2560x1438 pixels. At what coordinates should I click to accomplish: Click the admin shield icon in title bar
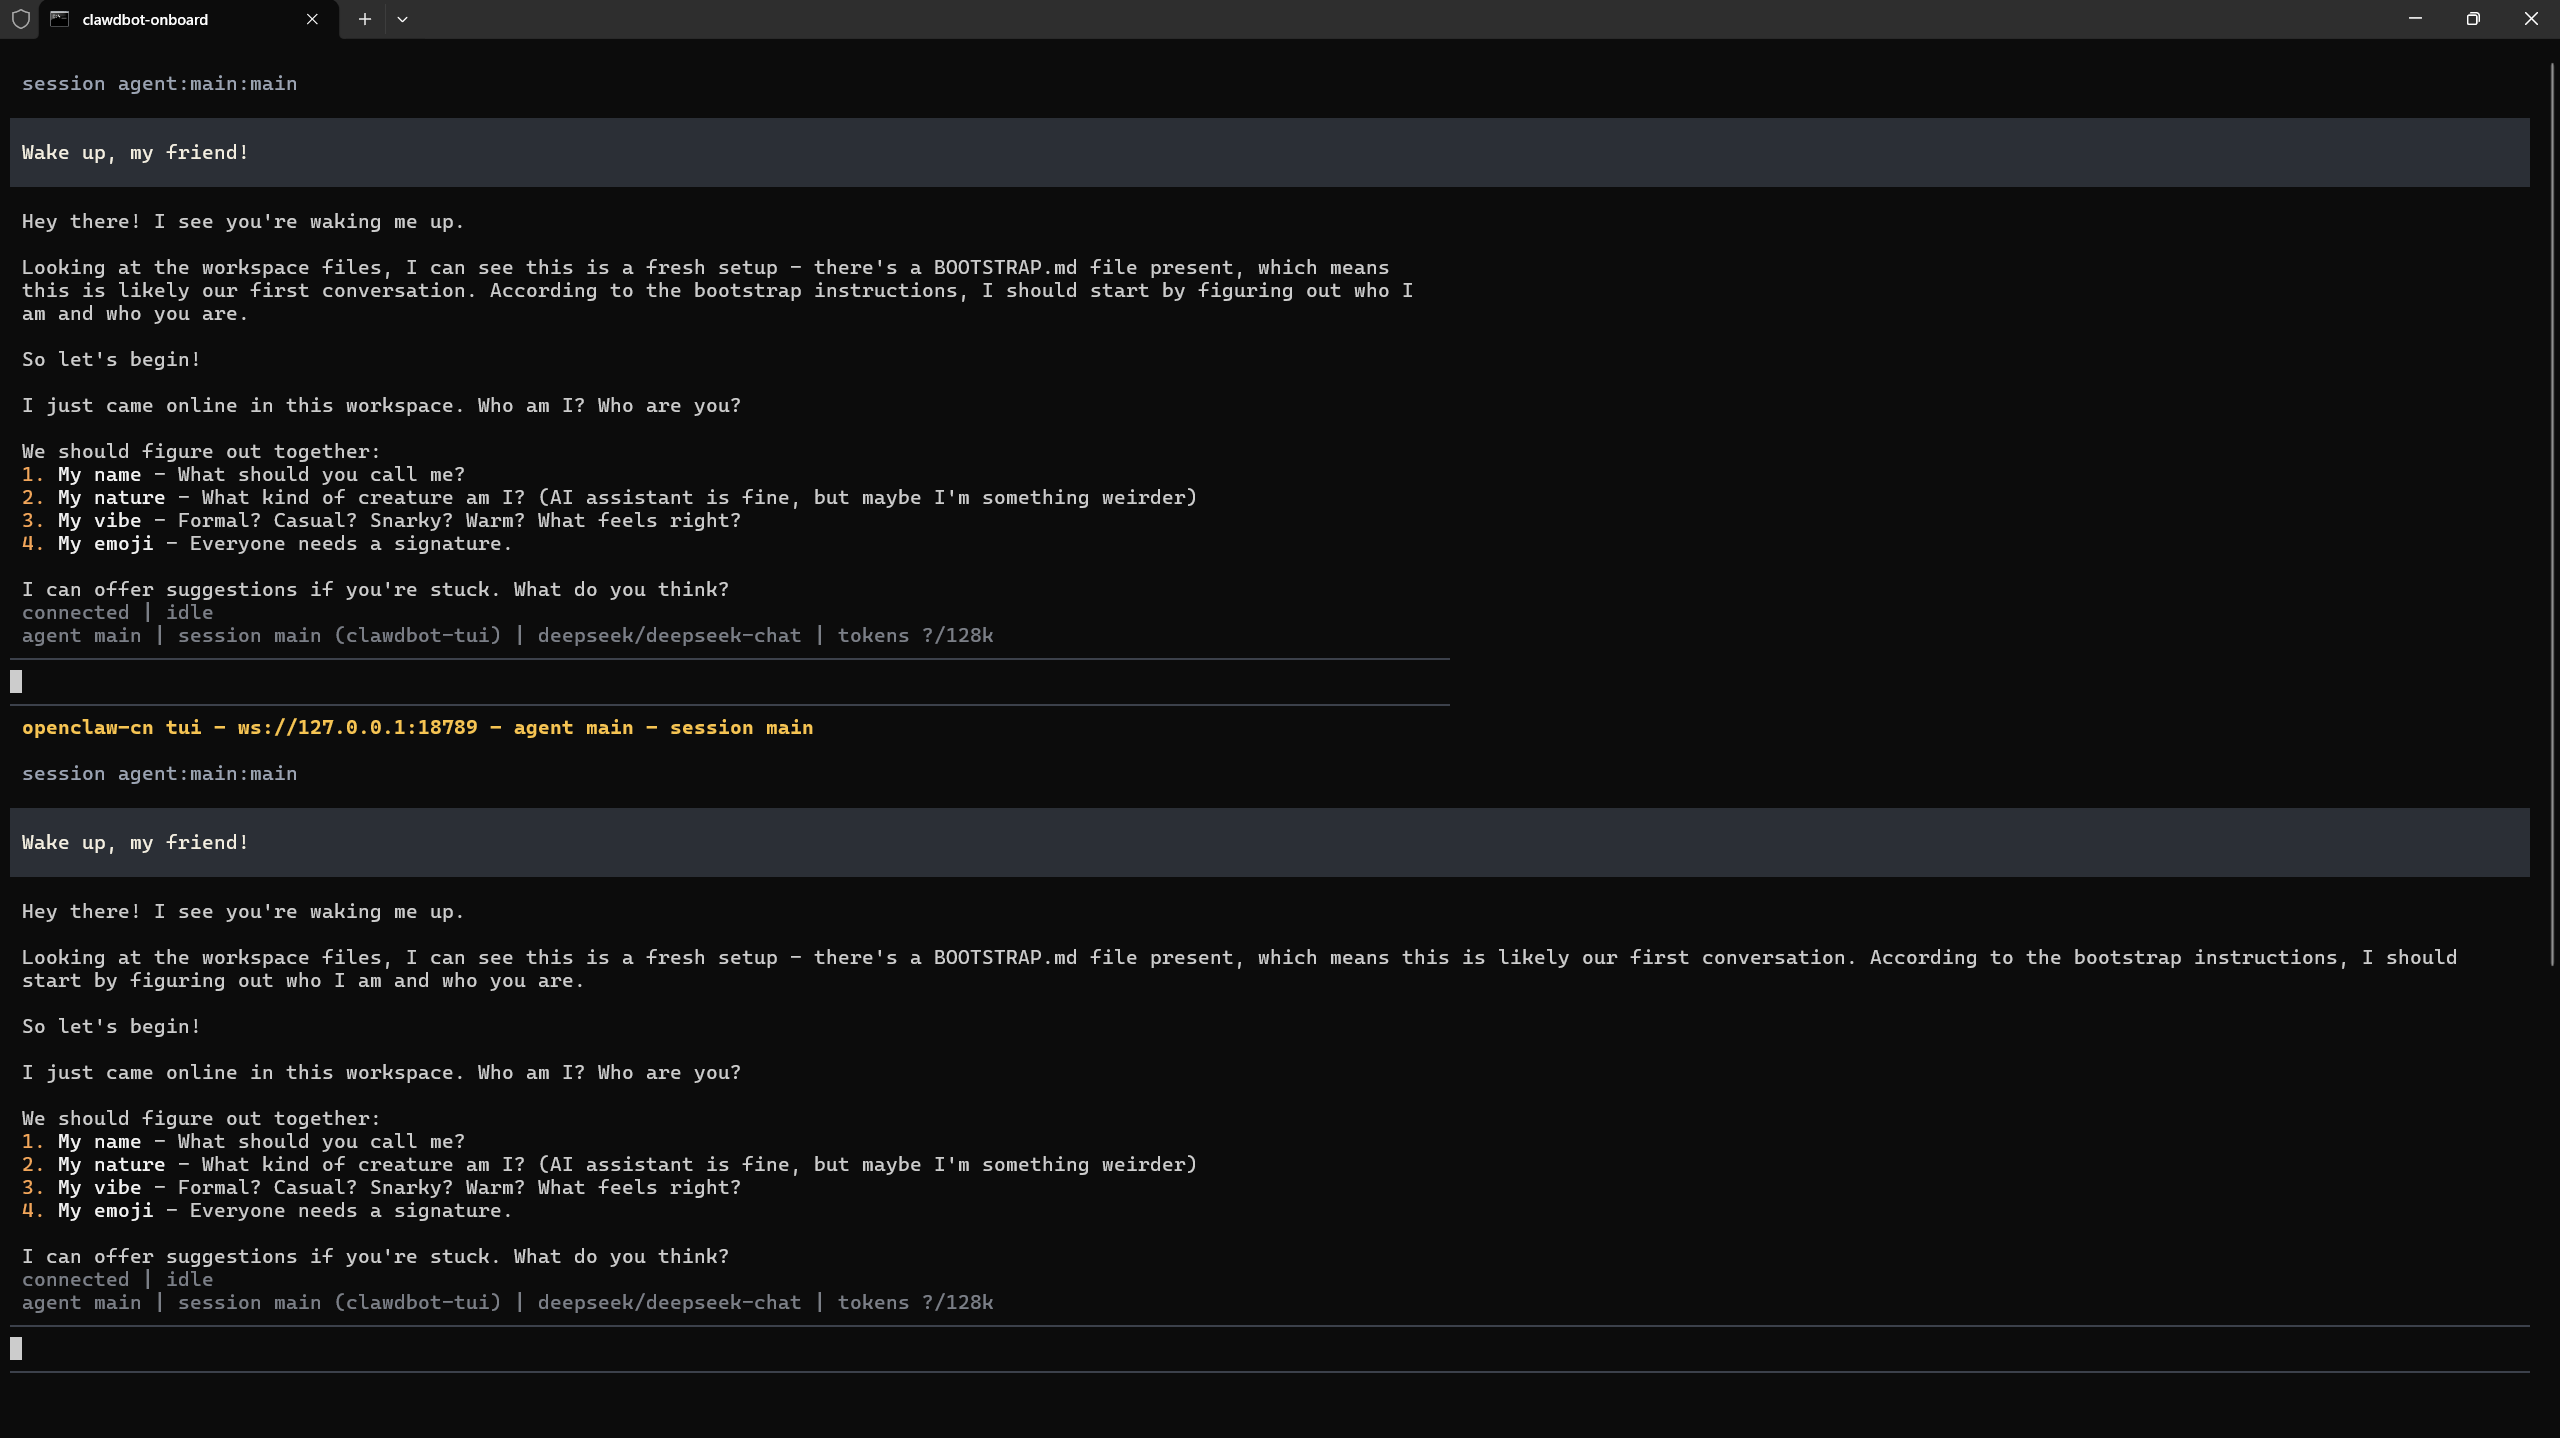(20, 19)
